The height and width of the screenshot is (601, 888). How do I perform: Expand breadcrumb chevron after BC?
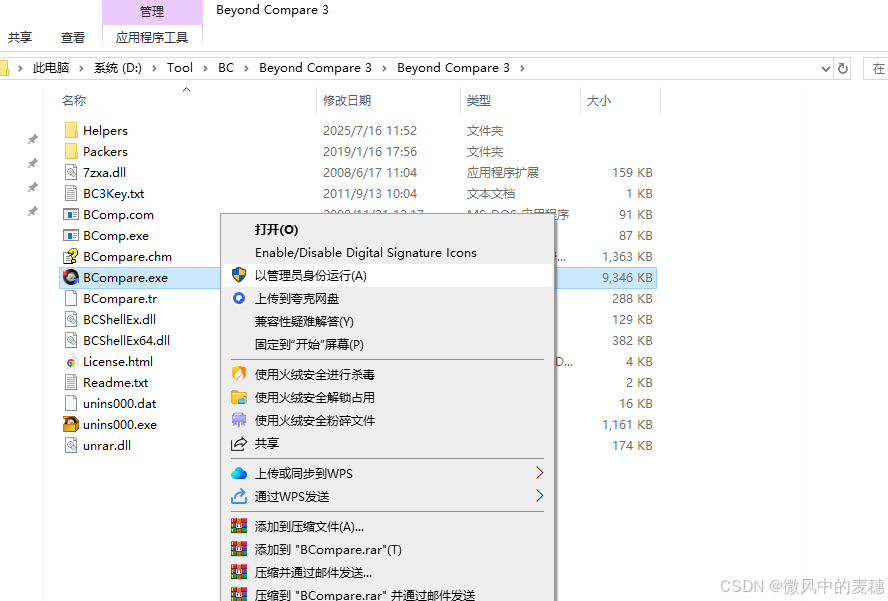pos(246,69)
